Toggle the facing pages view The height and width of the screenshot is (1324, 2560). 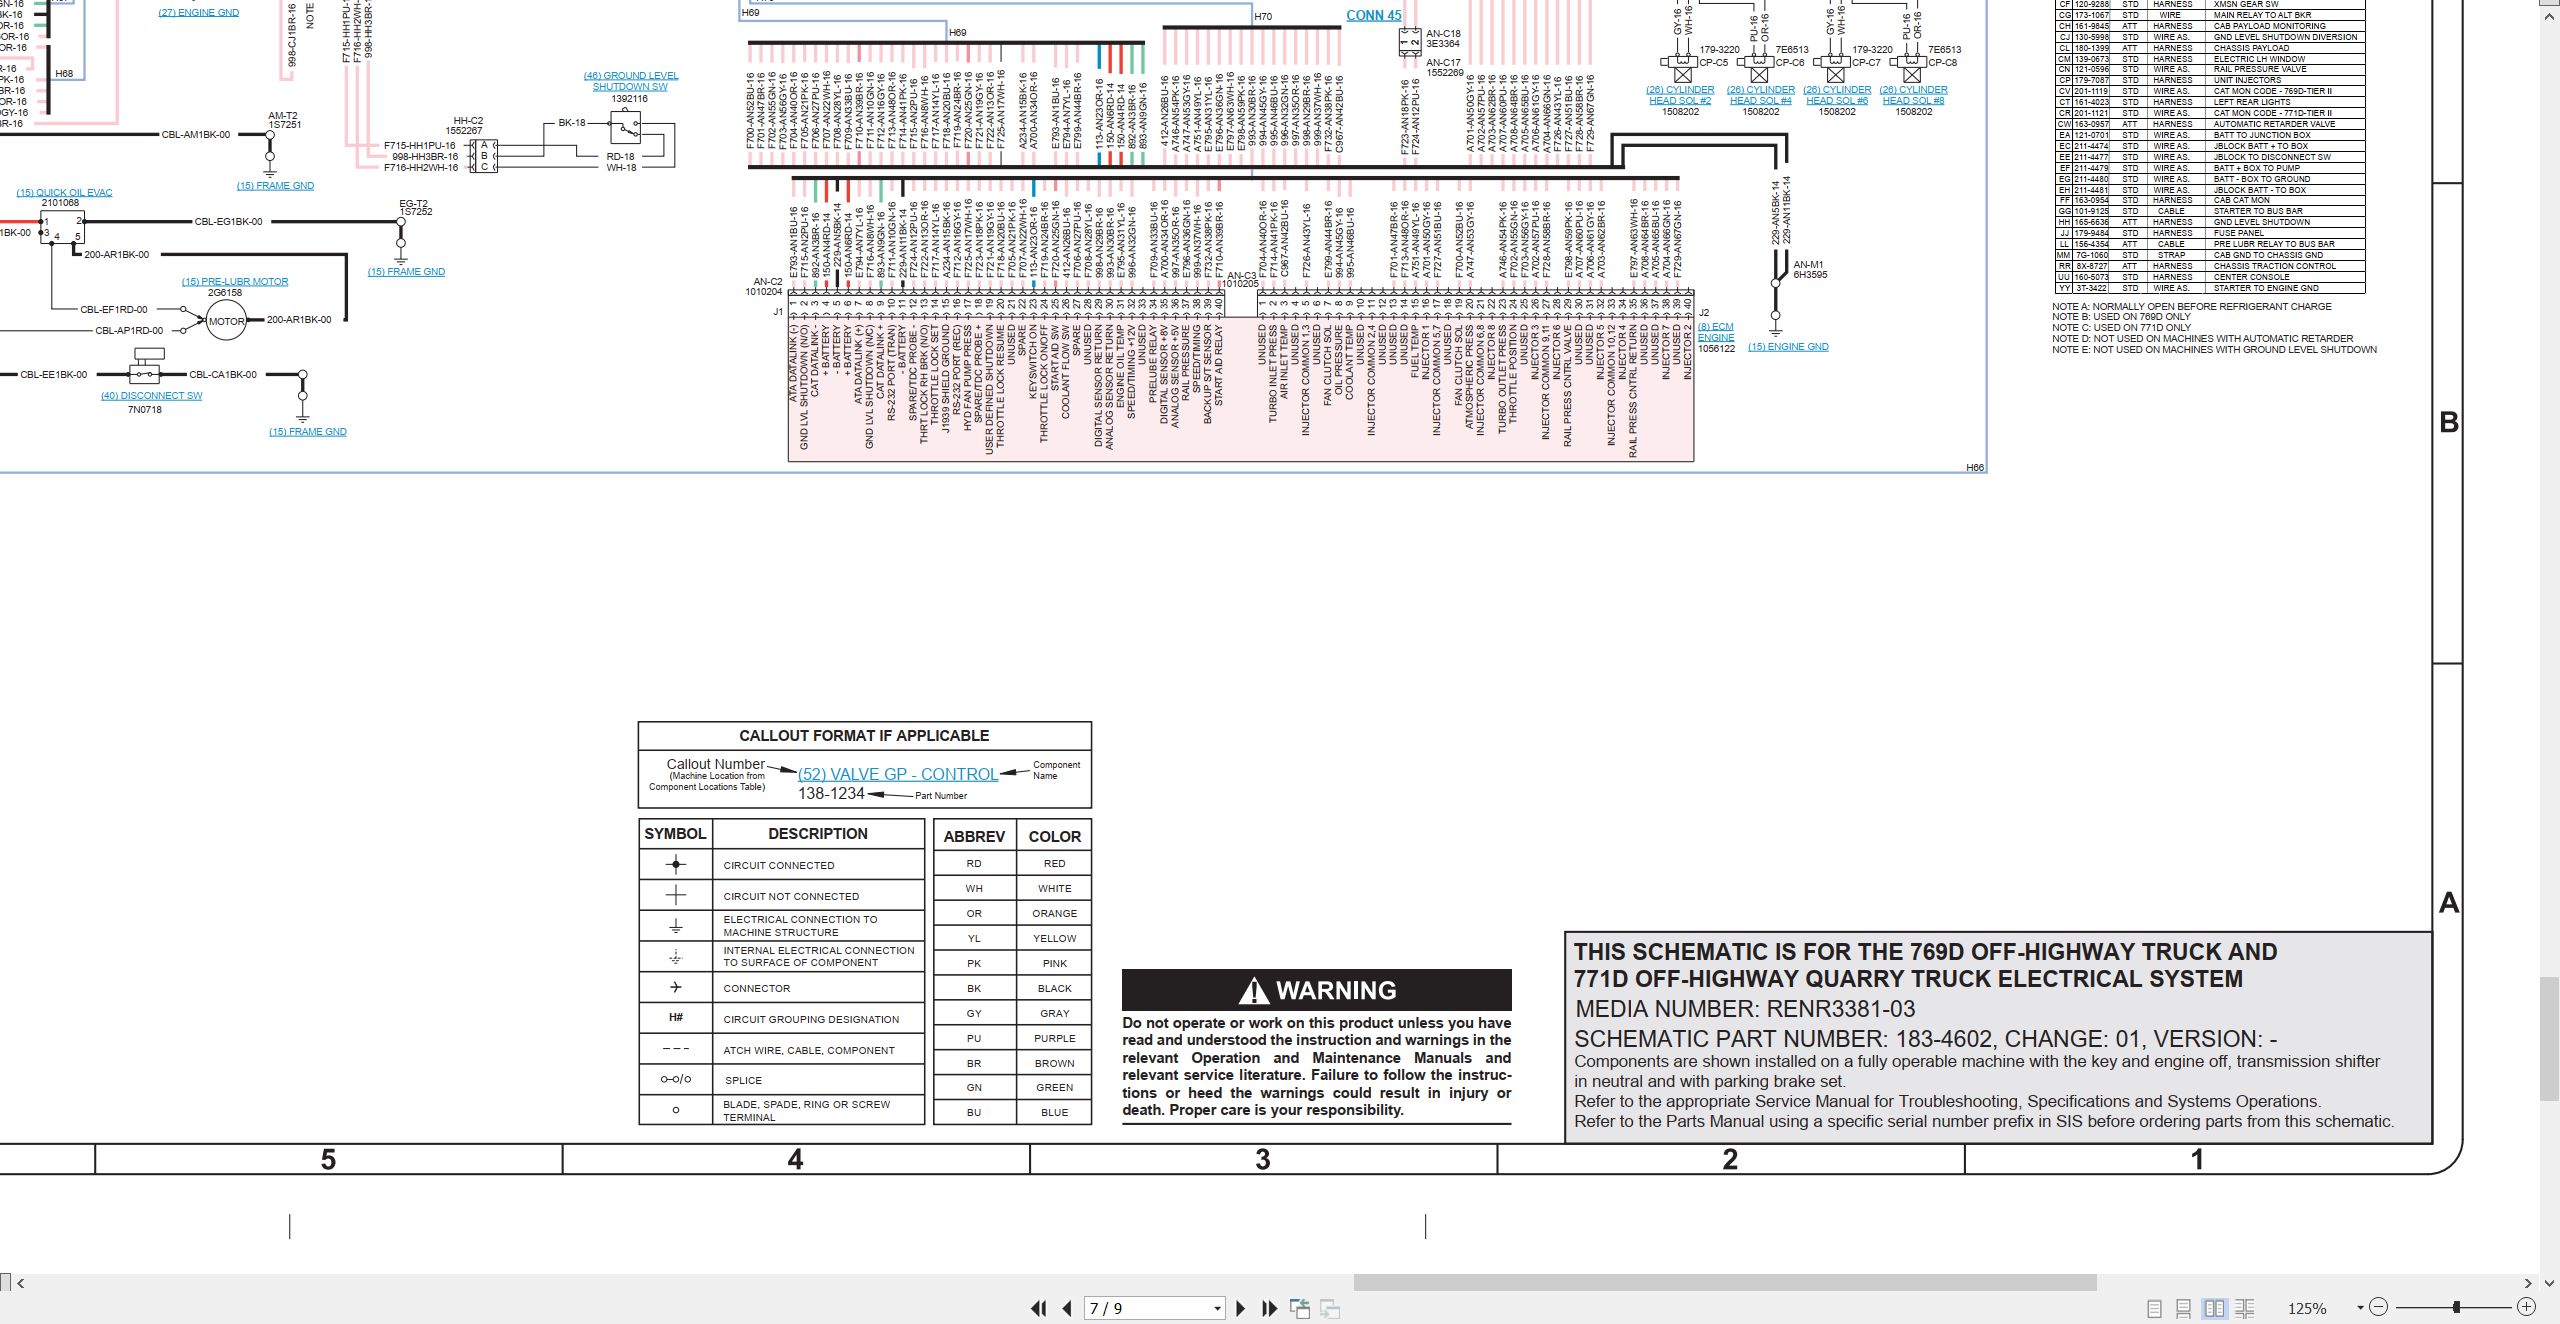tap(2214, 1308)
